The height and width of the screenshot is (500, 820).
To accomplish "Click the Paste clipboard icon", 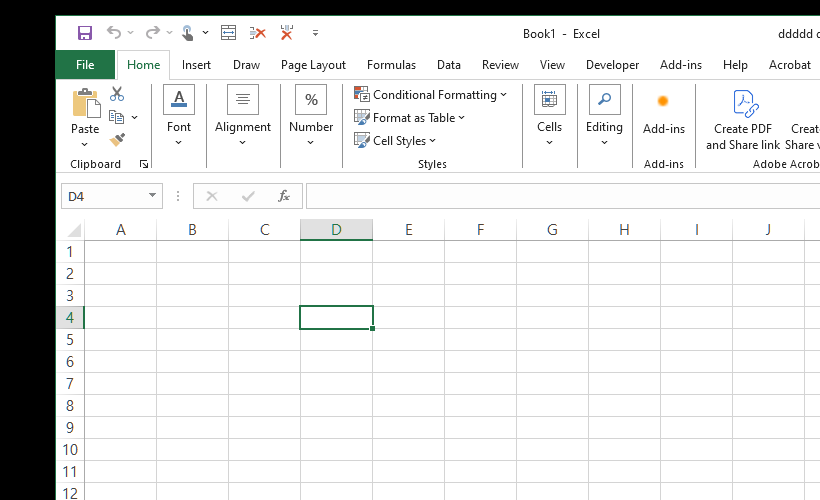I will tap(86, 104).
